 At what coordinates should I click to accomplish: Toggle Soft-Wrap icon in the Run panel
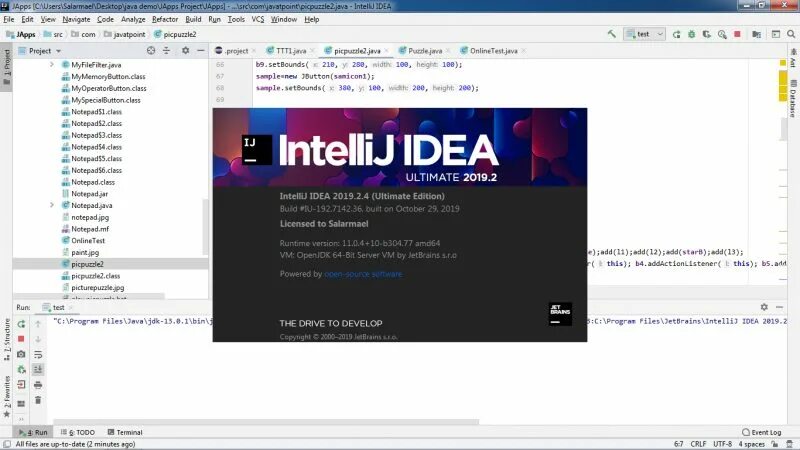click(38, 354)
